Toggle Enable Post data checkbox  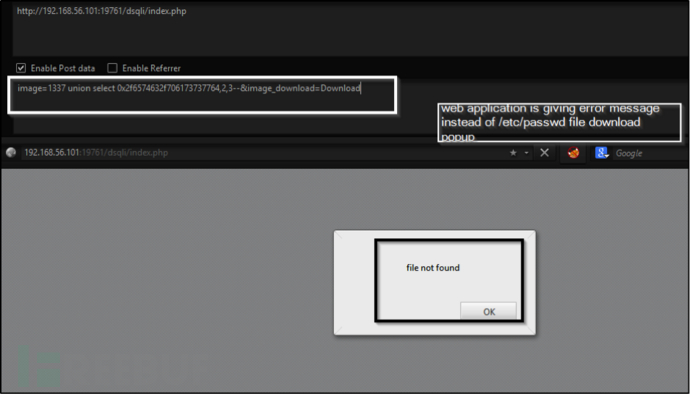(x=21, y=68)
